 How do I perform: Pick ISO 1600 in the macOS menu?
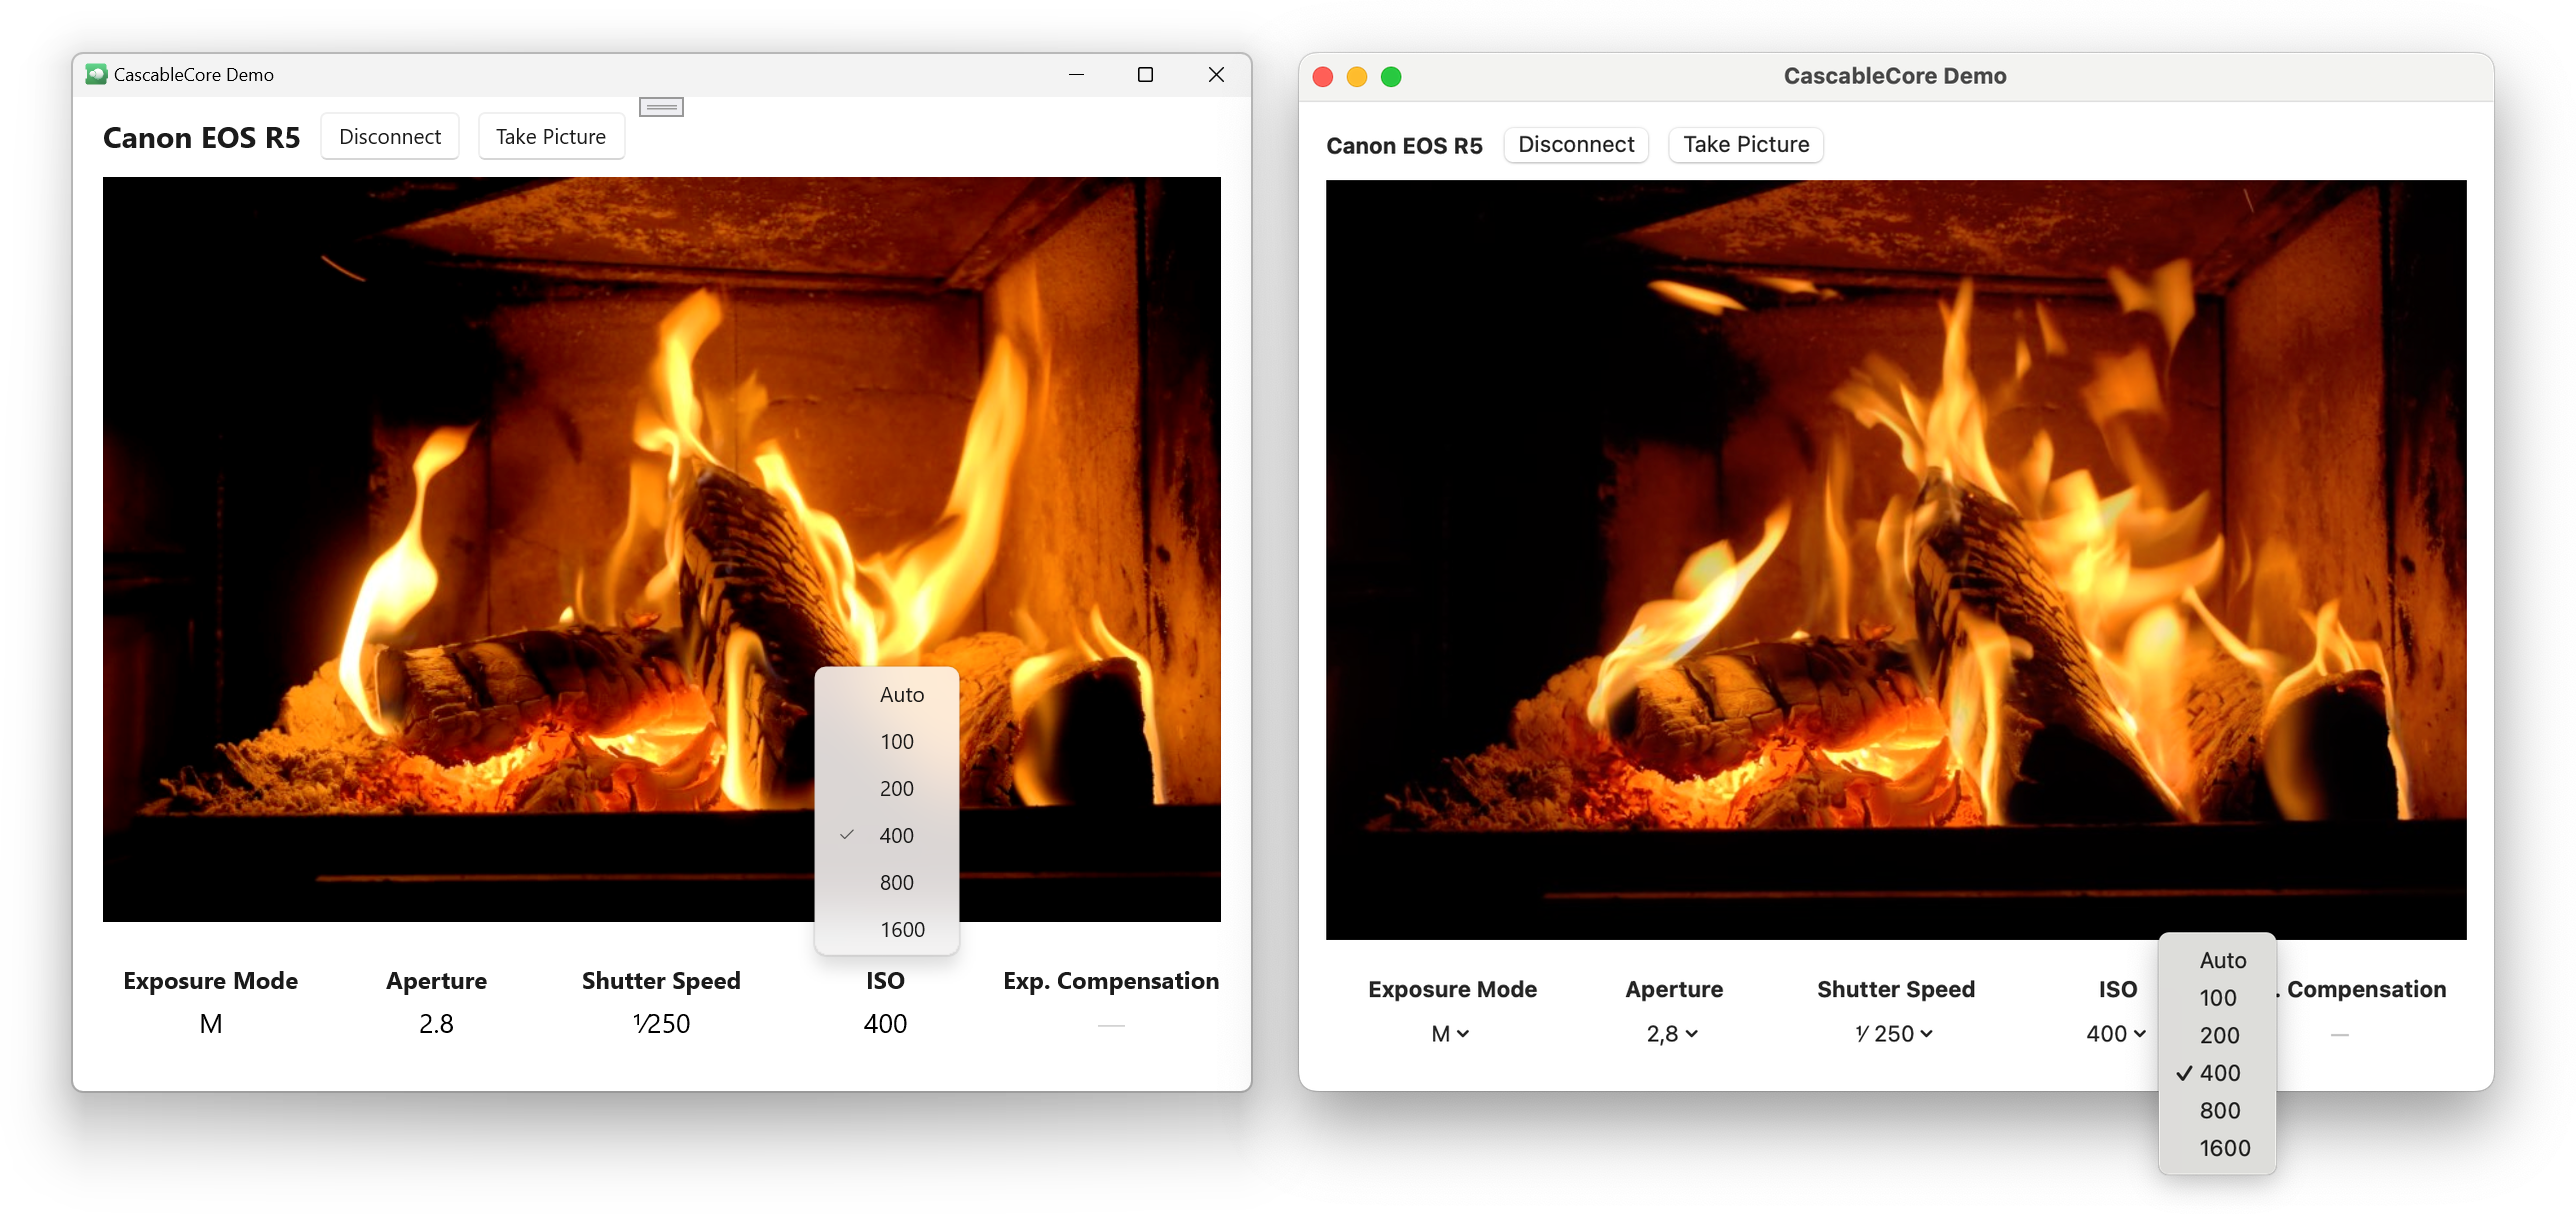point(2224,1148)
